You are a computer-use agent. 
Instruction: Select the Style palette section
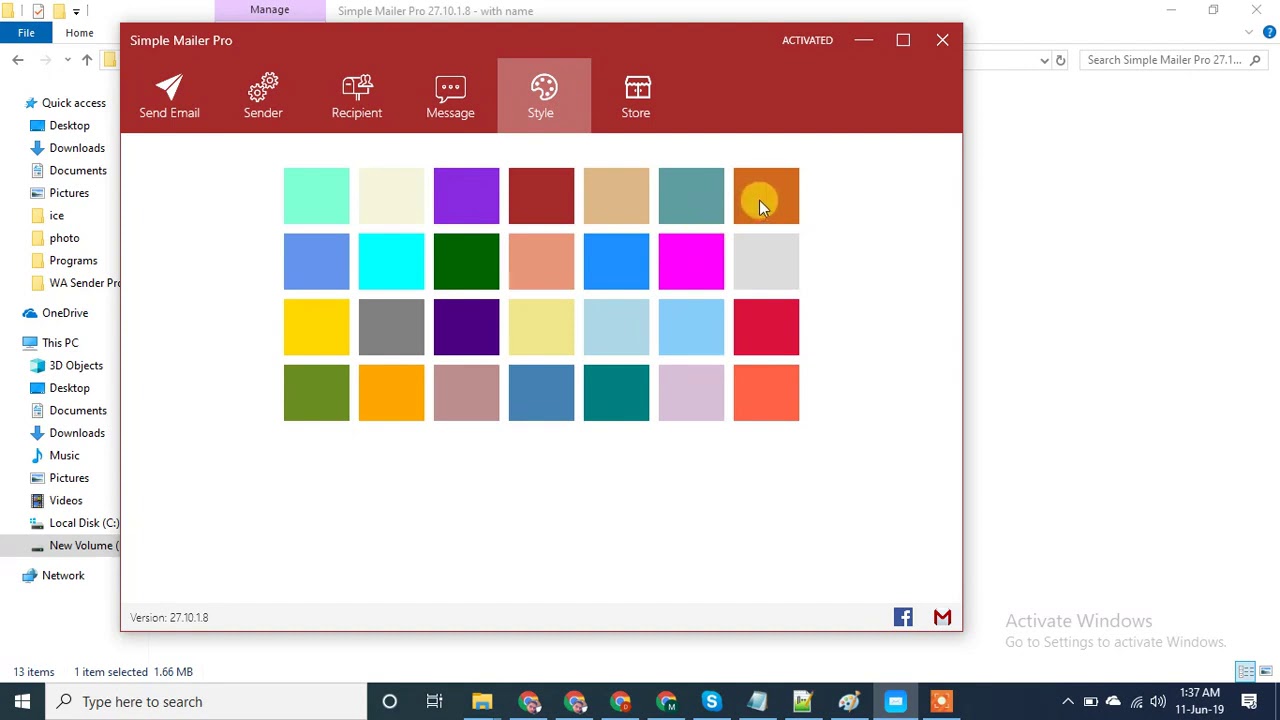(543, 96)
